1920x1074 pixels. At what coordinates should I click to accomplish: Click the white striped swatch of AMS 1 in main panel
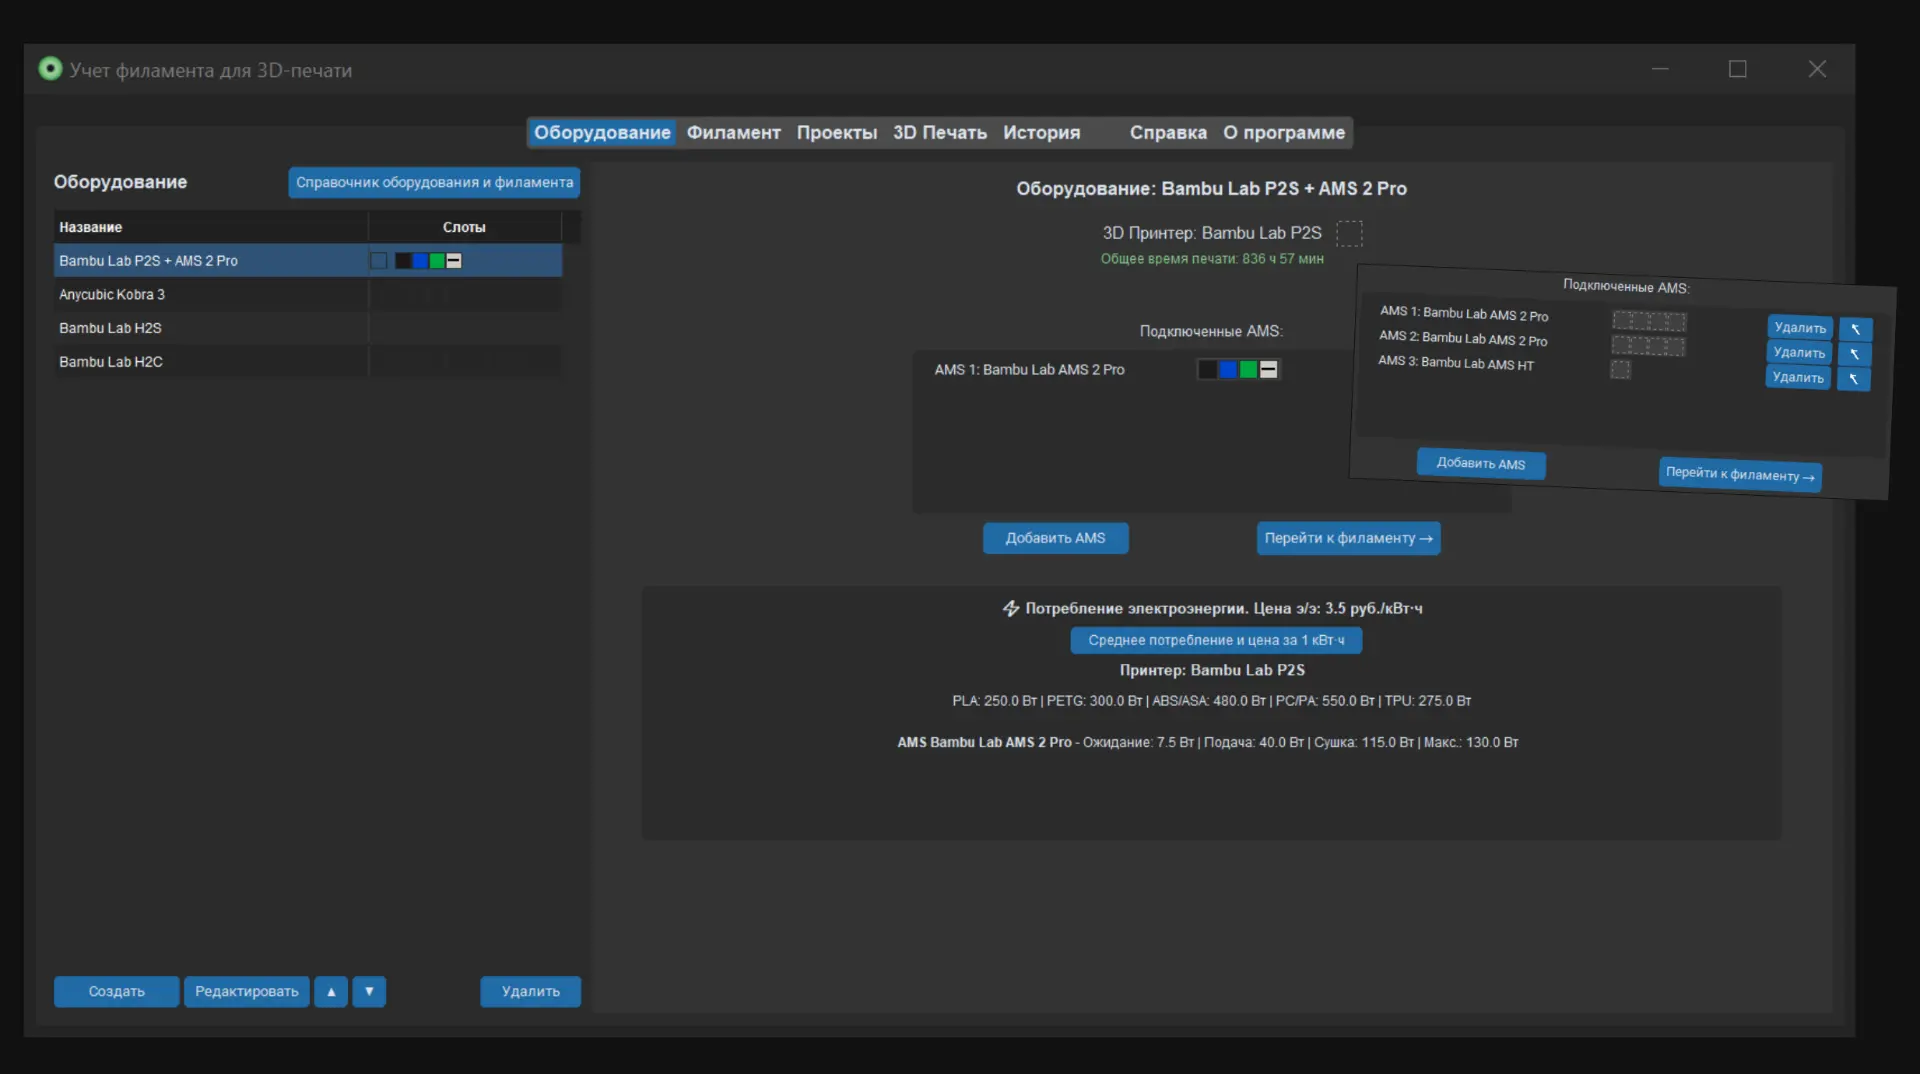click(1268, 369)
